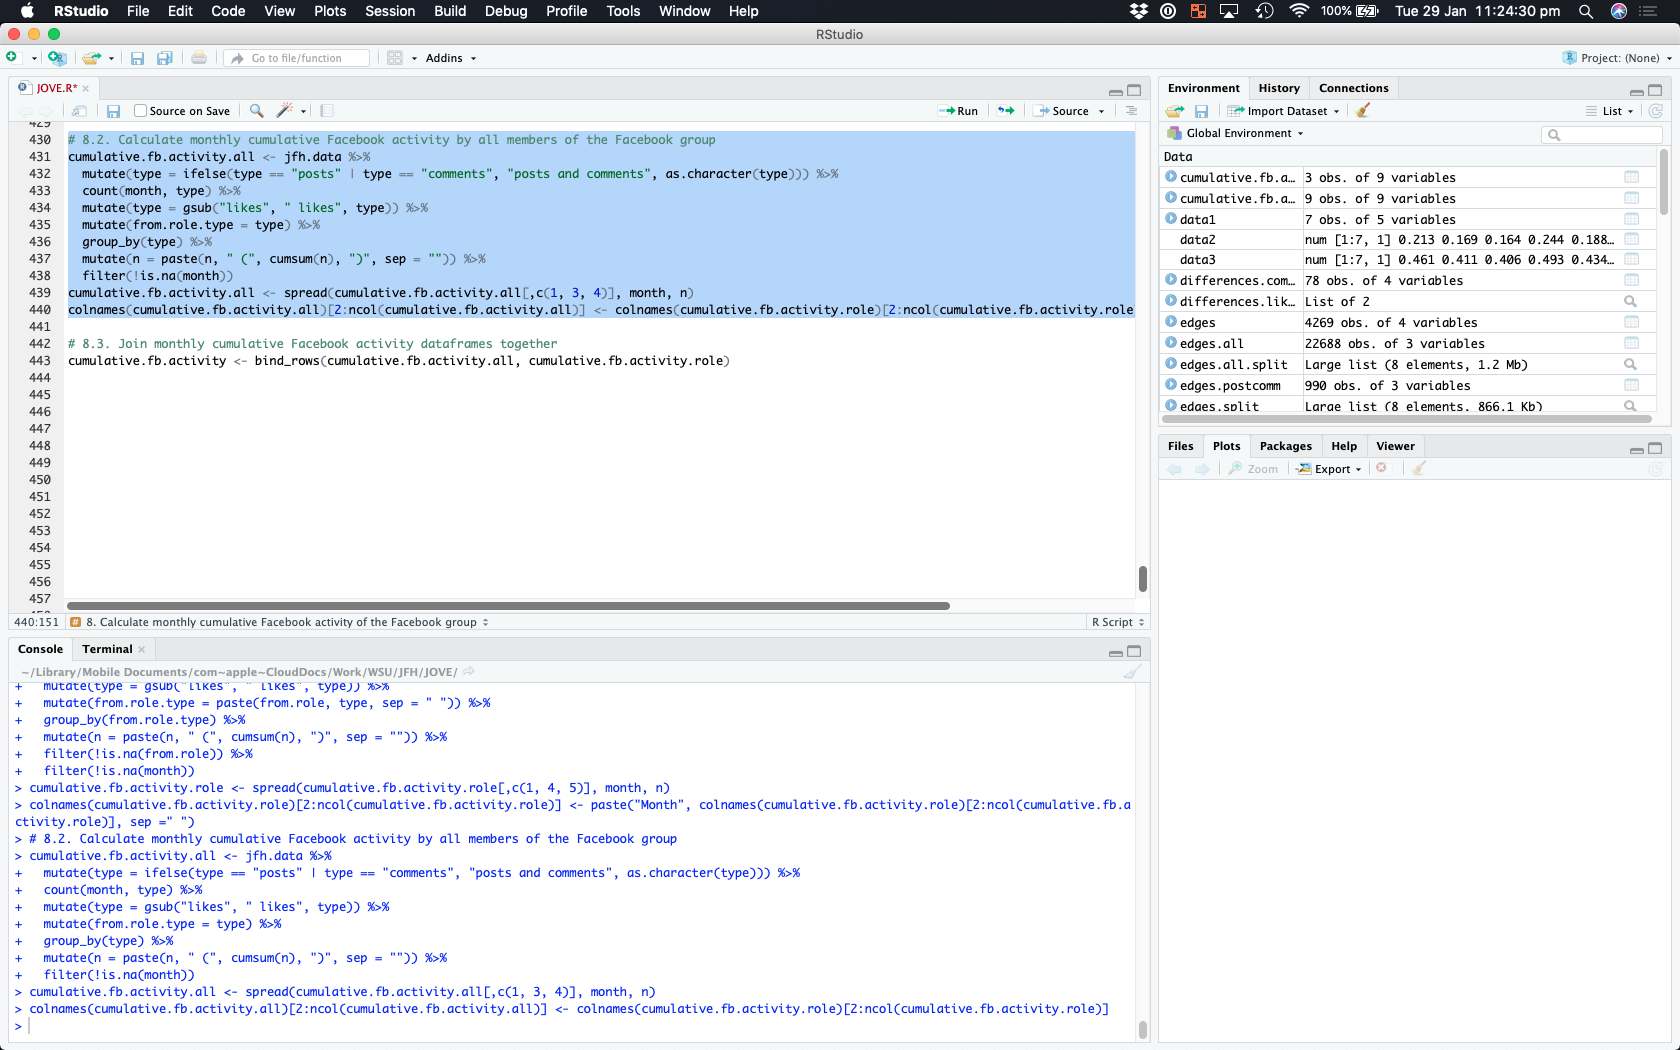Click the save workspace icon in Environment
Viewport: 1680px width, 1050px height.
tap(1201, 111)
